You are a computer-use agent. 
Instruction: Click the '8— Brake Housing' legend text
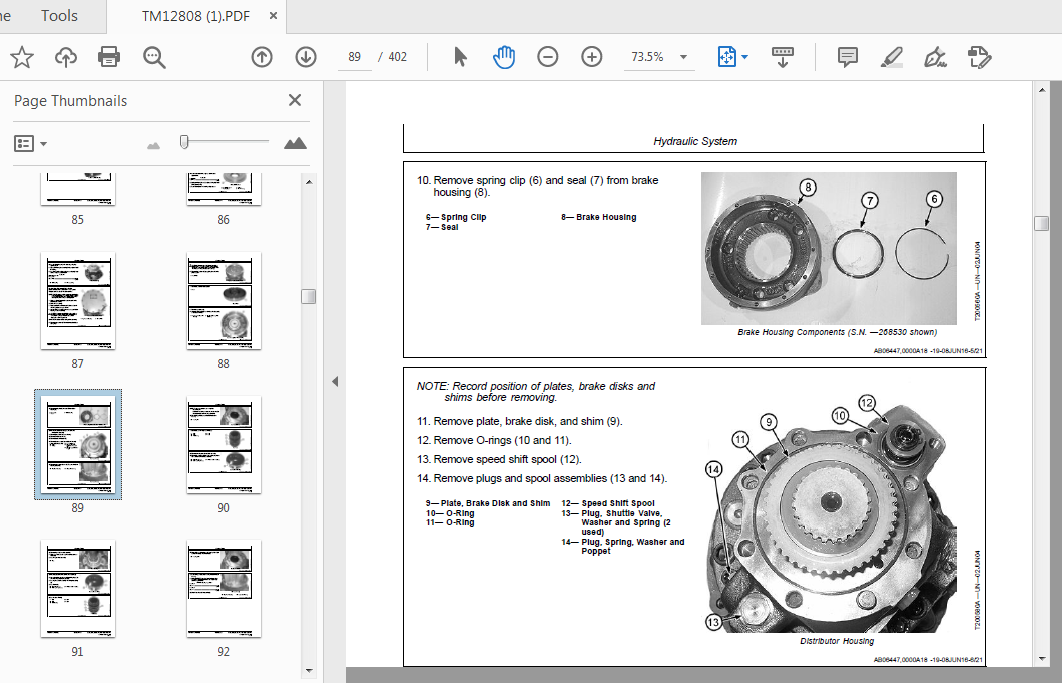pyautogui.click(x=599, y=217)
